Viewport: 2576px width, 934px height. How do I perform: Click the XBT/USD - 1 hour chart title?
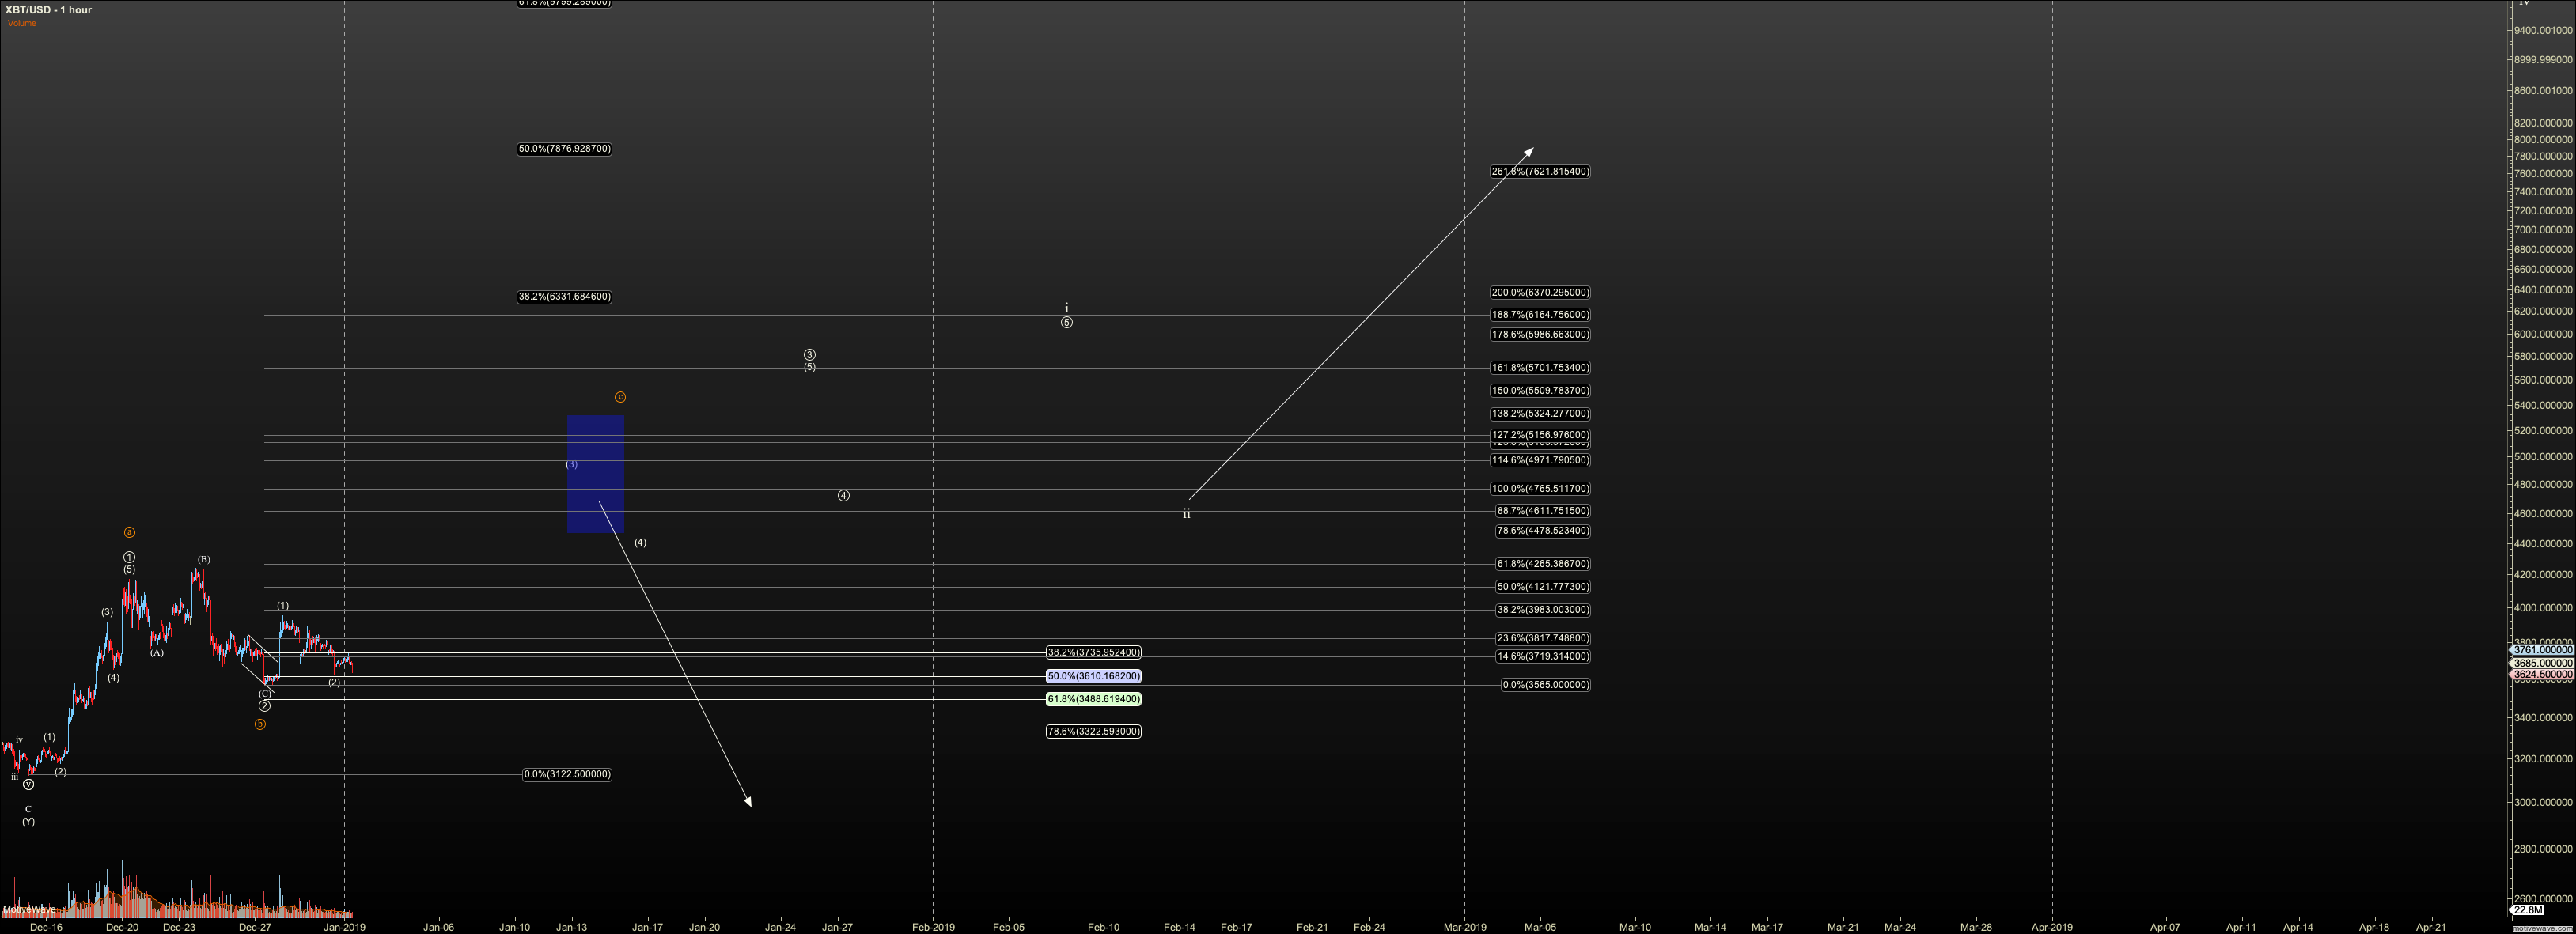(x=48, y=10)
